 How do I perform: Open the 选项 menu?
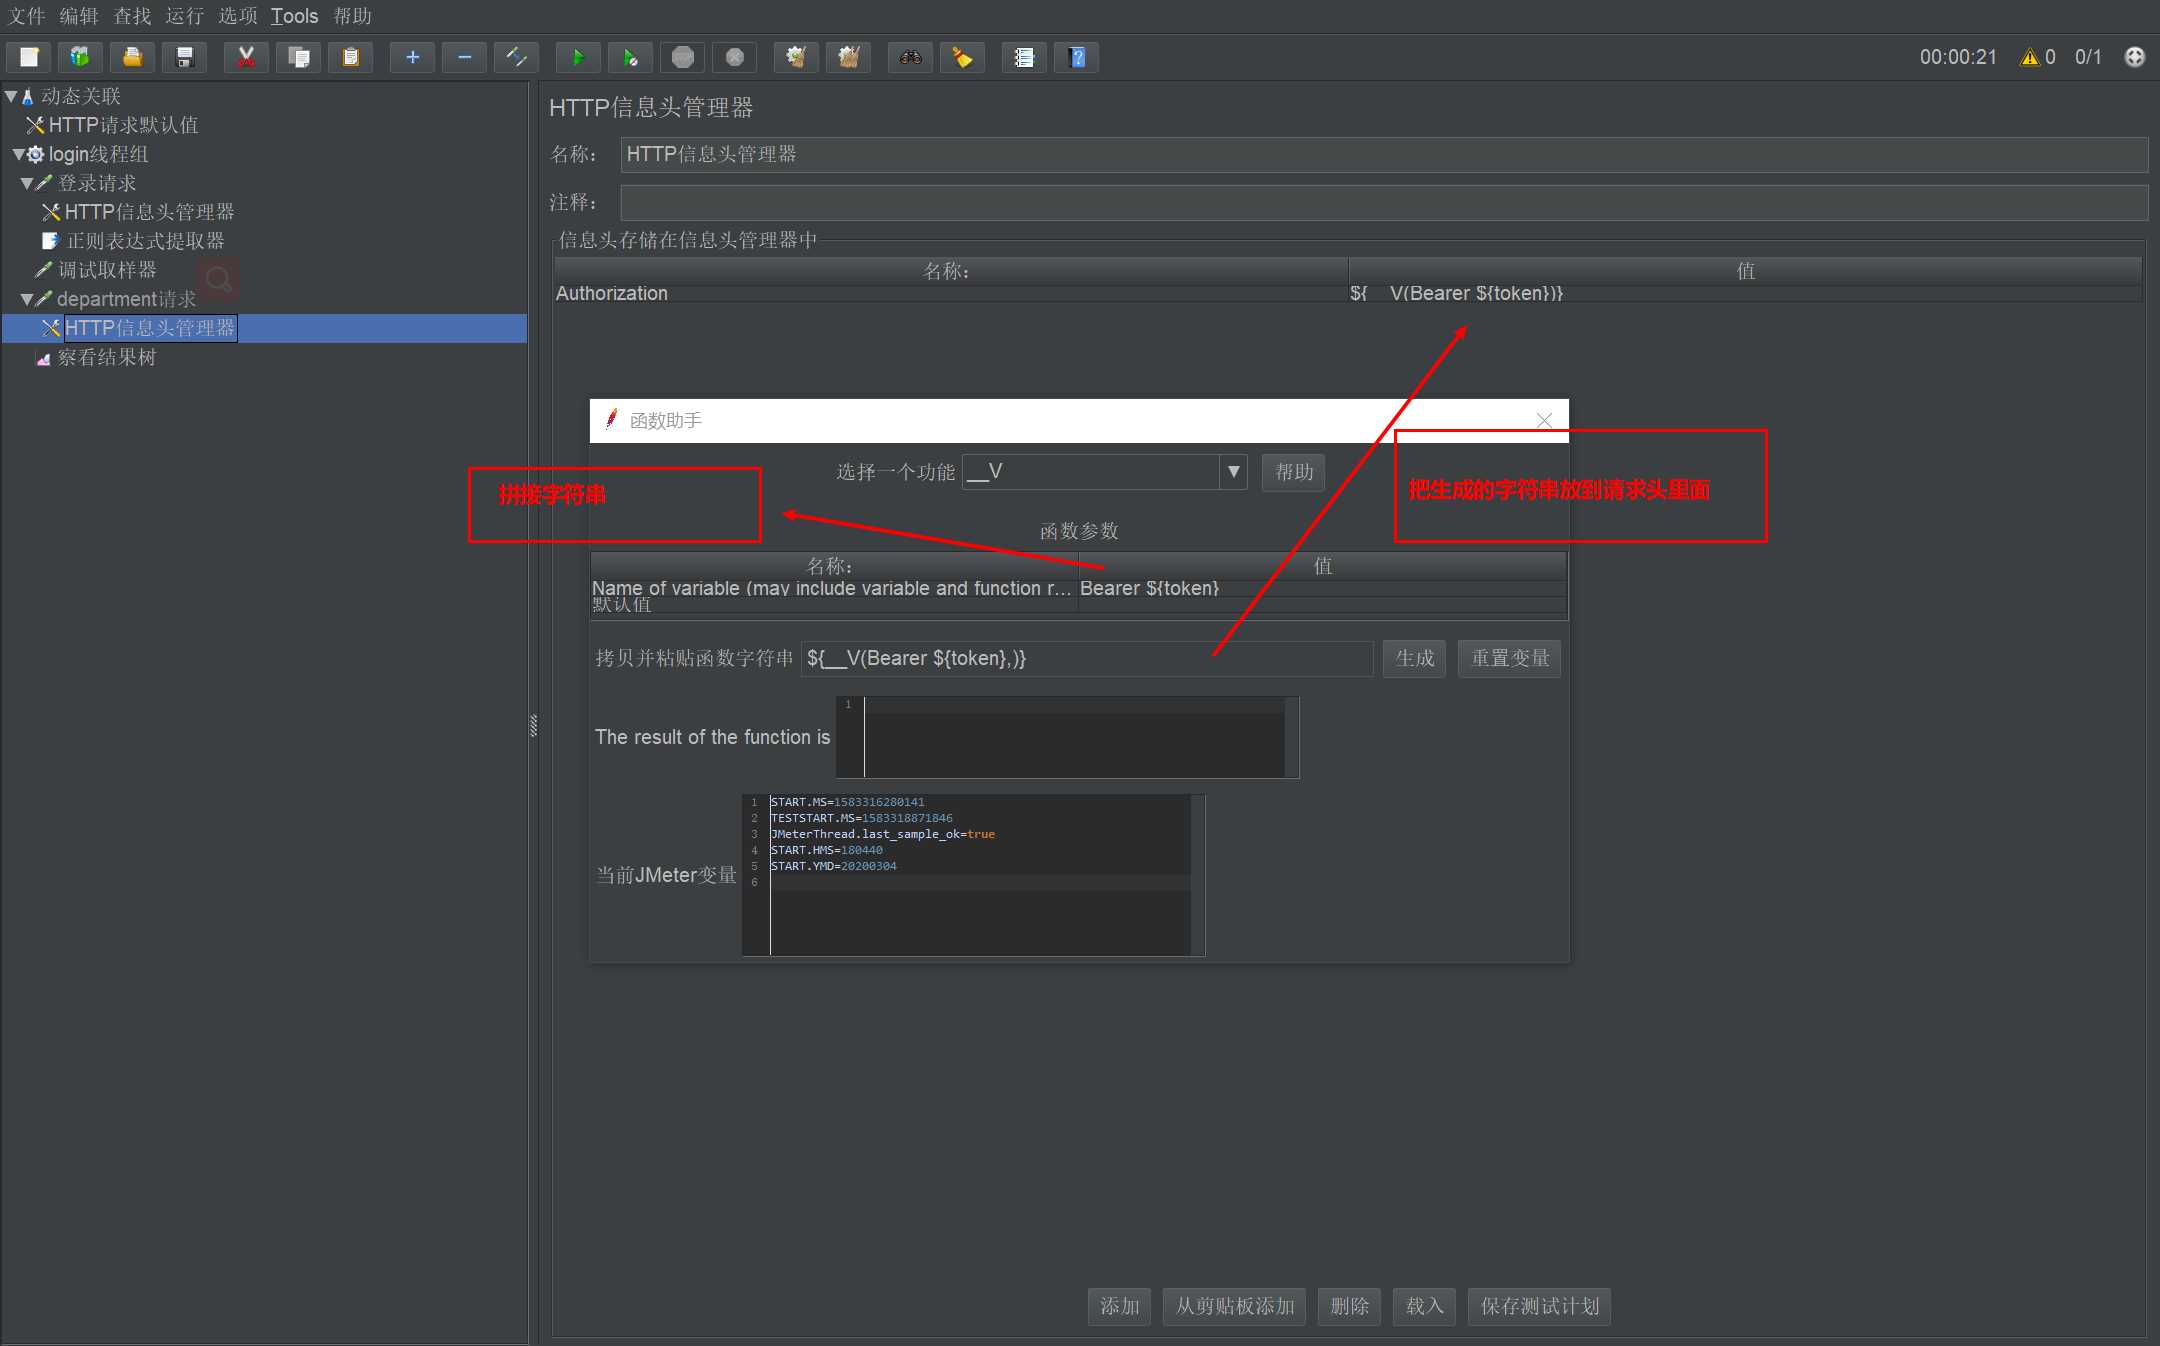coord(238,16)
